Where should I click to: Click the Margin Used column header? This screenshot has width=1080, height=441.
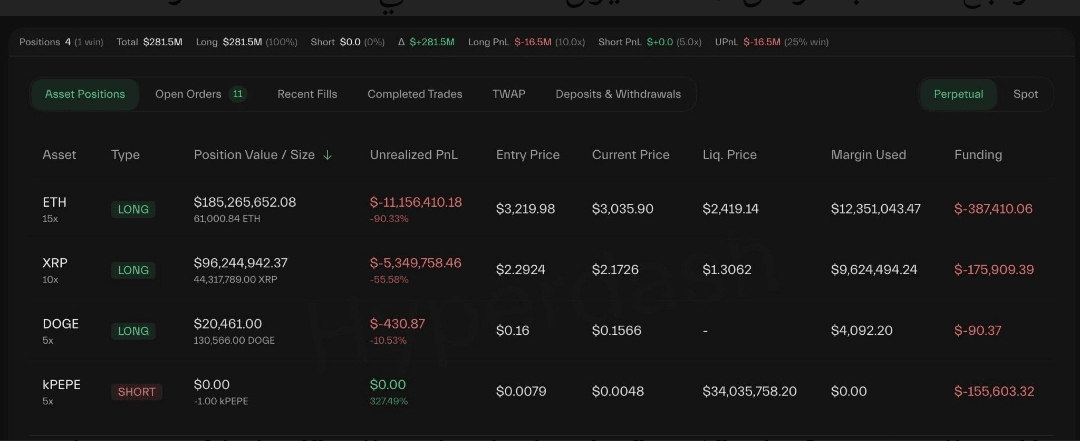(x=868, y=155)
